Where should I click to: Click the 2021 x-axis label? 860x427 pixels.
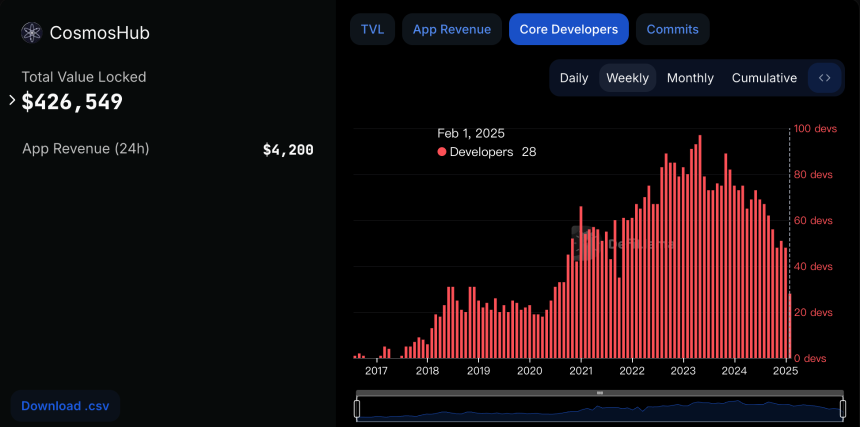(x=581, y=371)
